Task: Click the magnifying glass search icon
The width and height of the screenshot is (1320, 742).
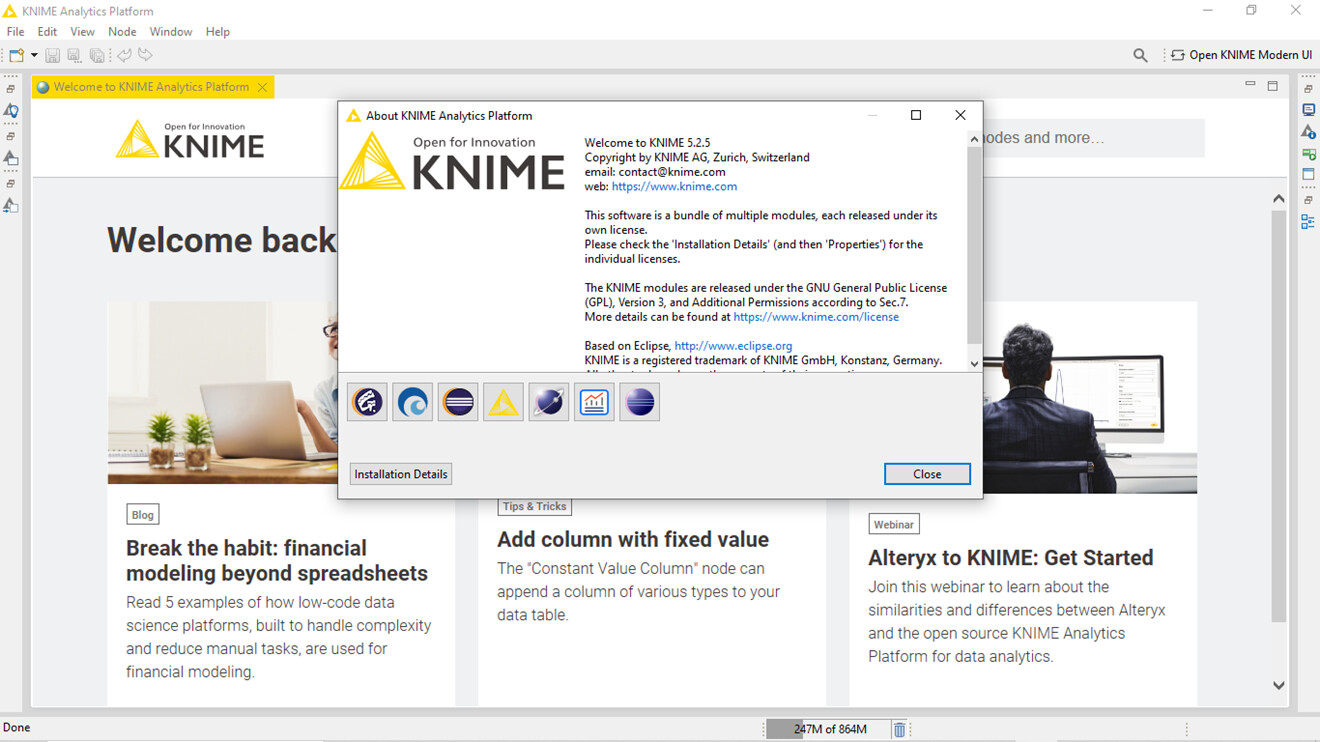Action: (1140, 56)
